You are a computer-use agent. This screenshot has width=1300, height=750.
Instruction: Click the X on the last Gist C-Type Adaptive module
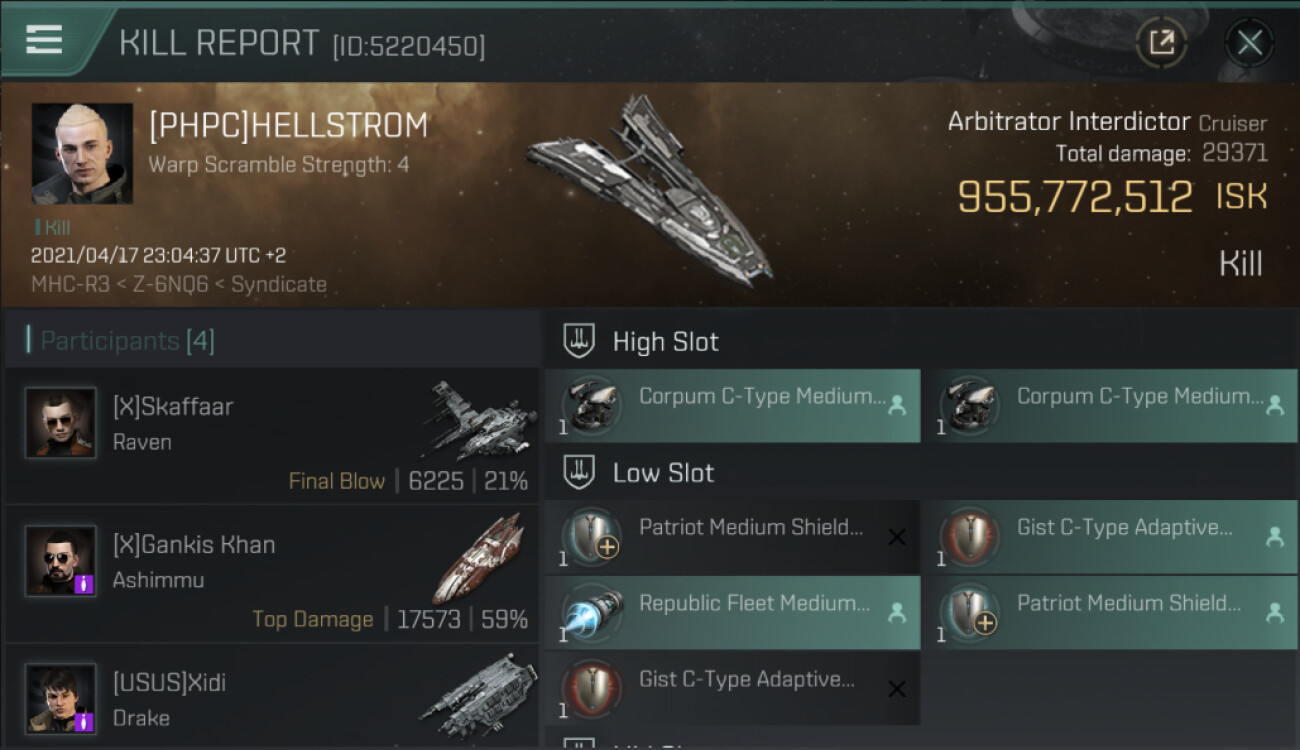[x=897, y=688]
